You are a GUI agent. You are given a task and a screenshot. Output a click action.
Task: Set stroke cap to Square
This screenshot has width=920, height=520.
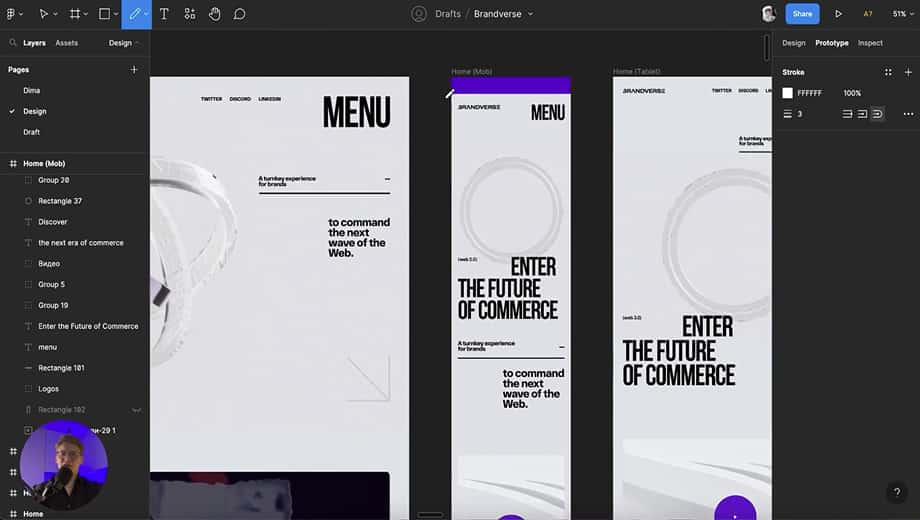point(862,114)
